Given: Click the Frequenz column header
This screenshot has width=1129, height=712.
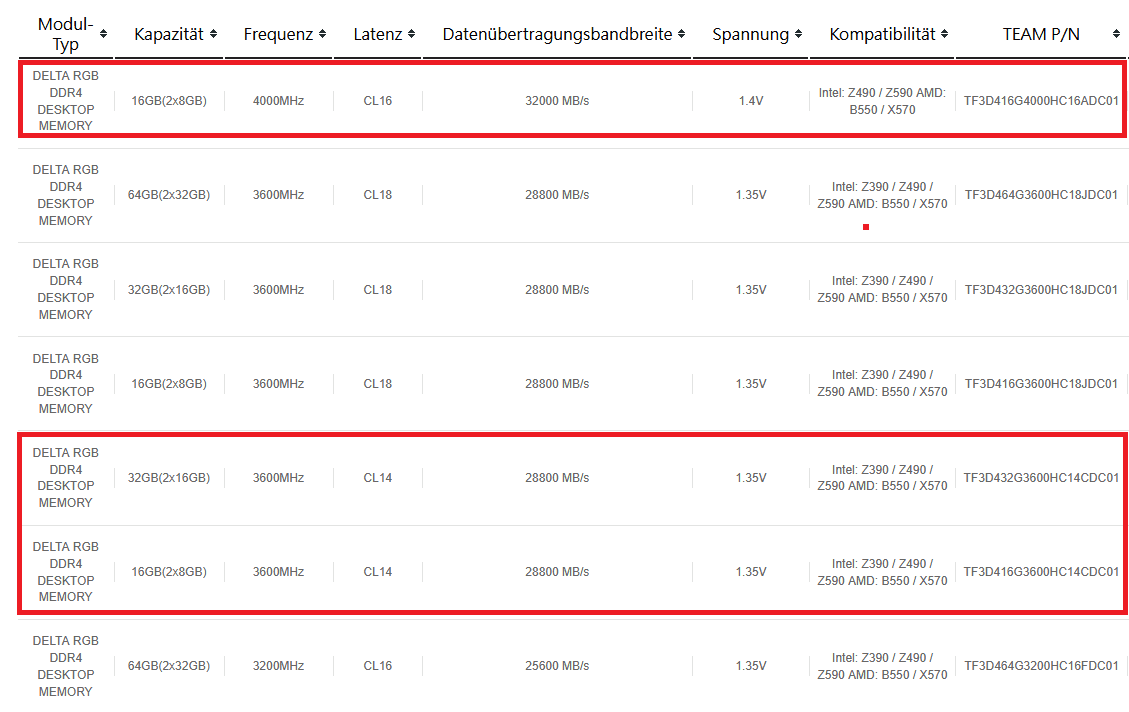Looking at the screenshot, I should 278,34.
